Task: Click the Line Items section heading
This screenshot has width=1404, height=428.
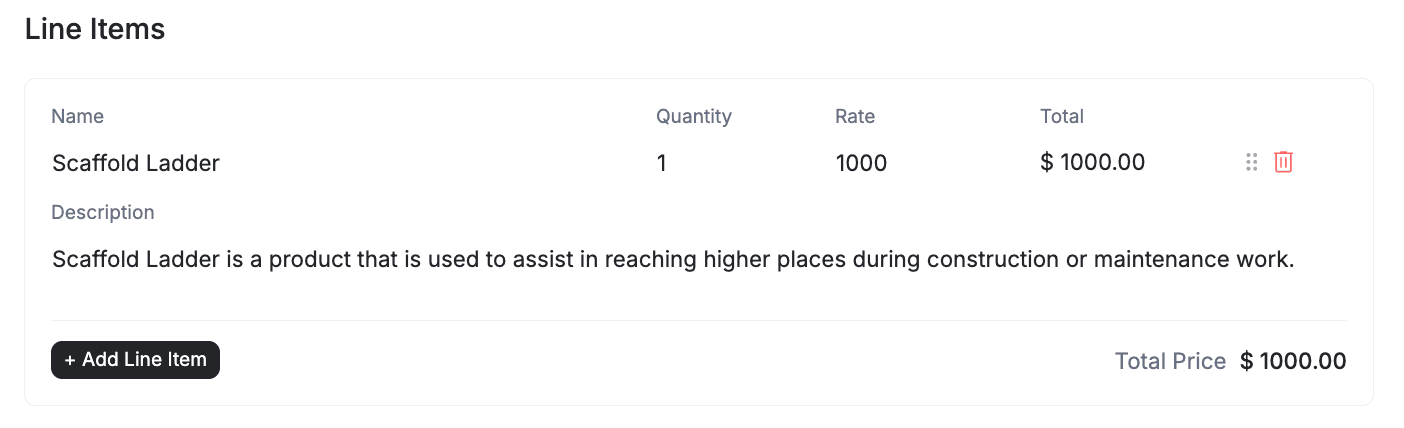Action: click(x=95, y=30)
